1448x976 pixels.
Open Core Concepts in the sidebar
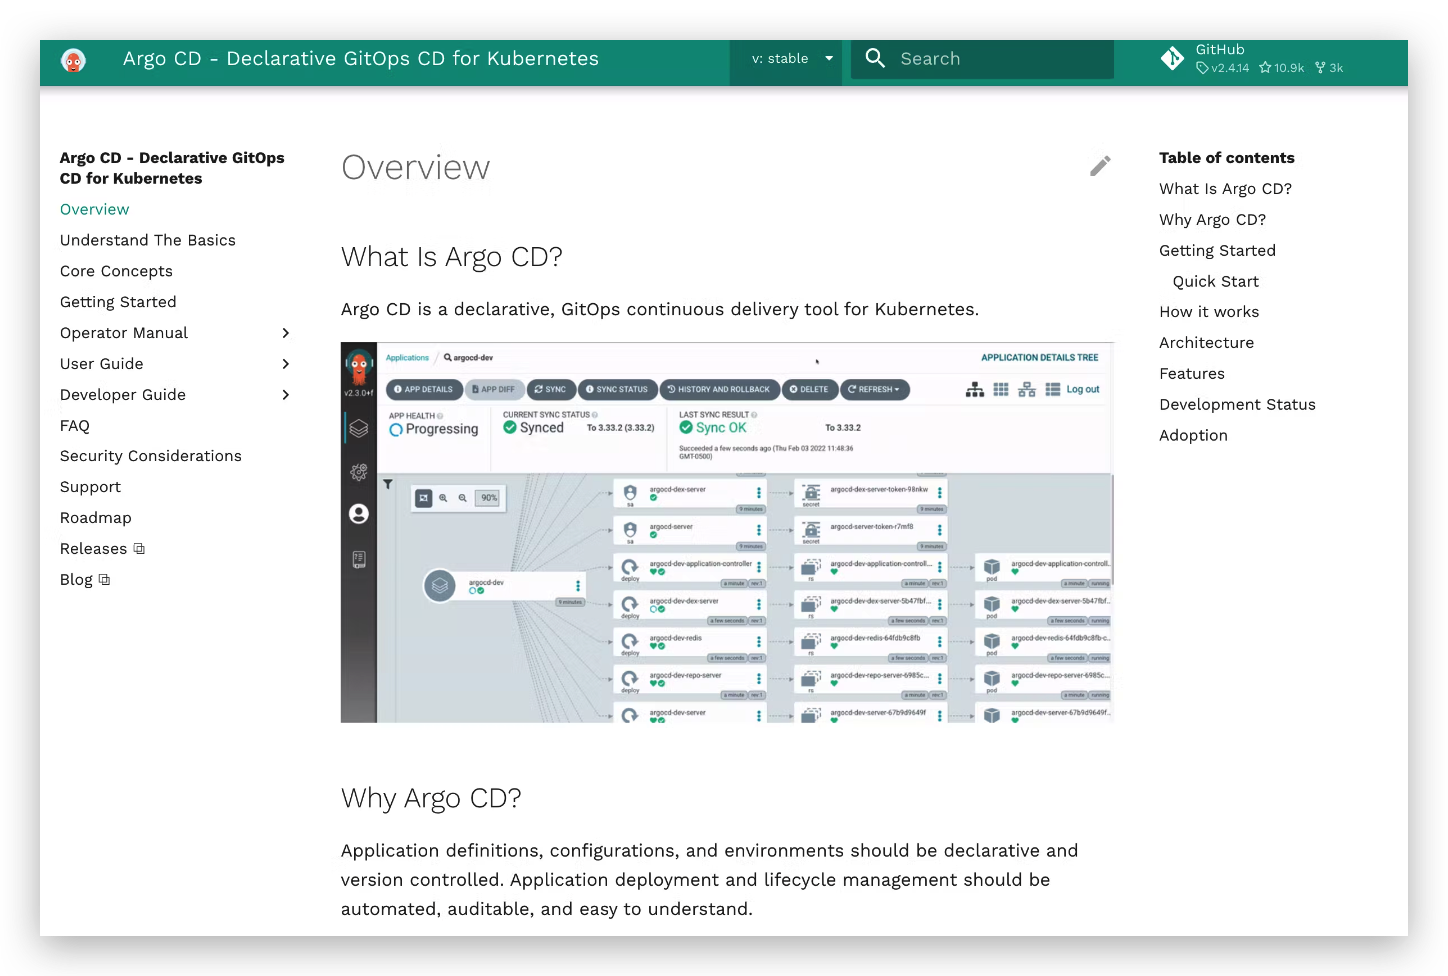click(116, 271)
